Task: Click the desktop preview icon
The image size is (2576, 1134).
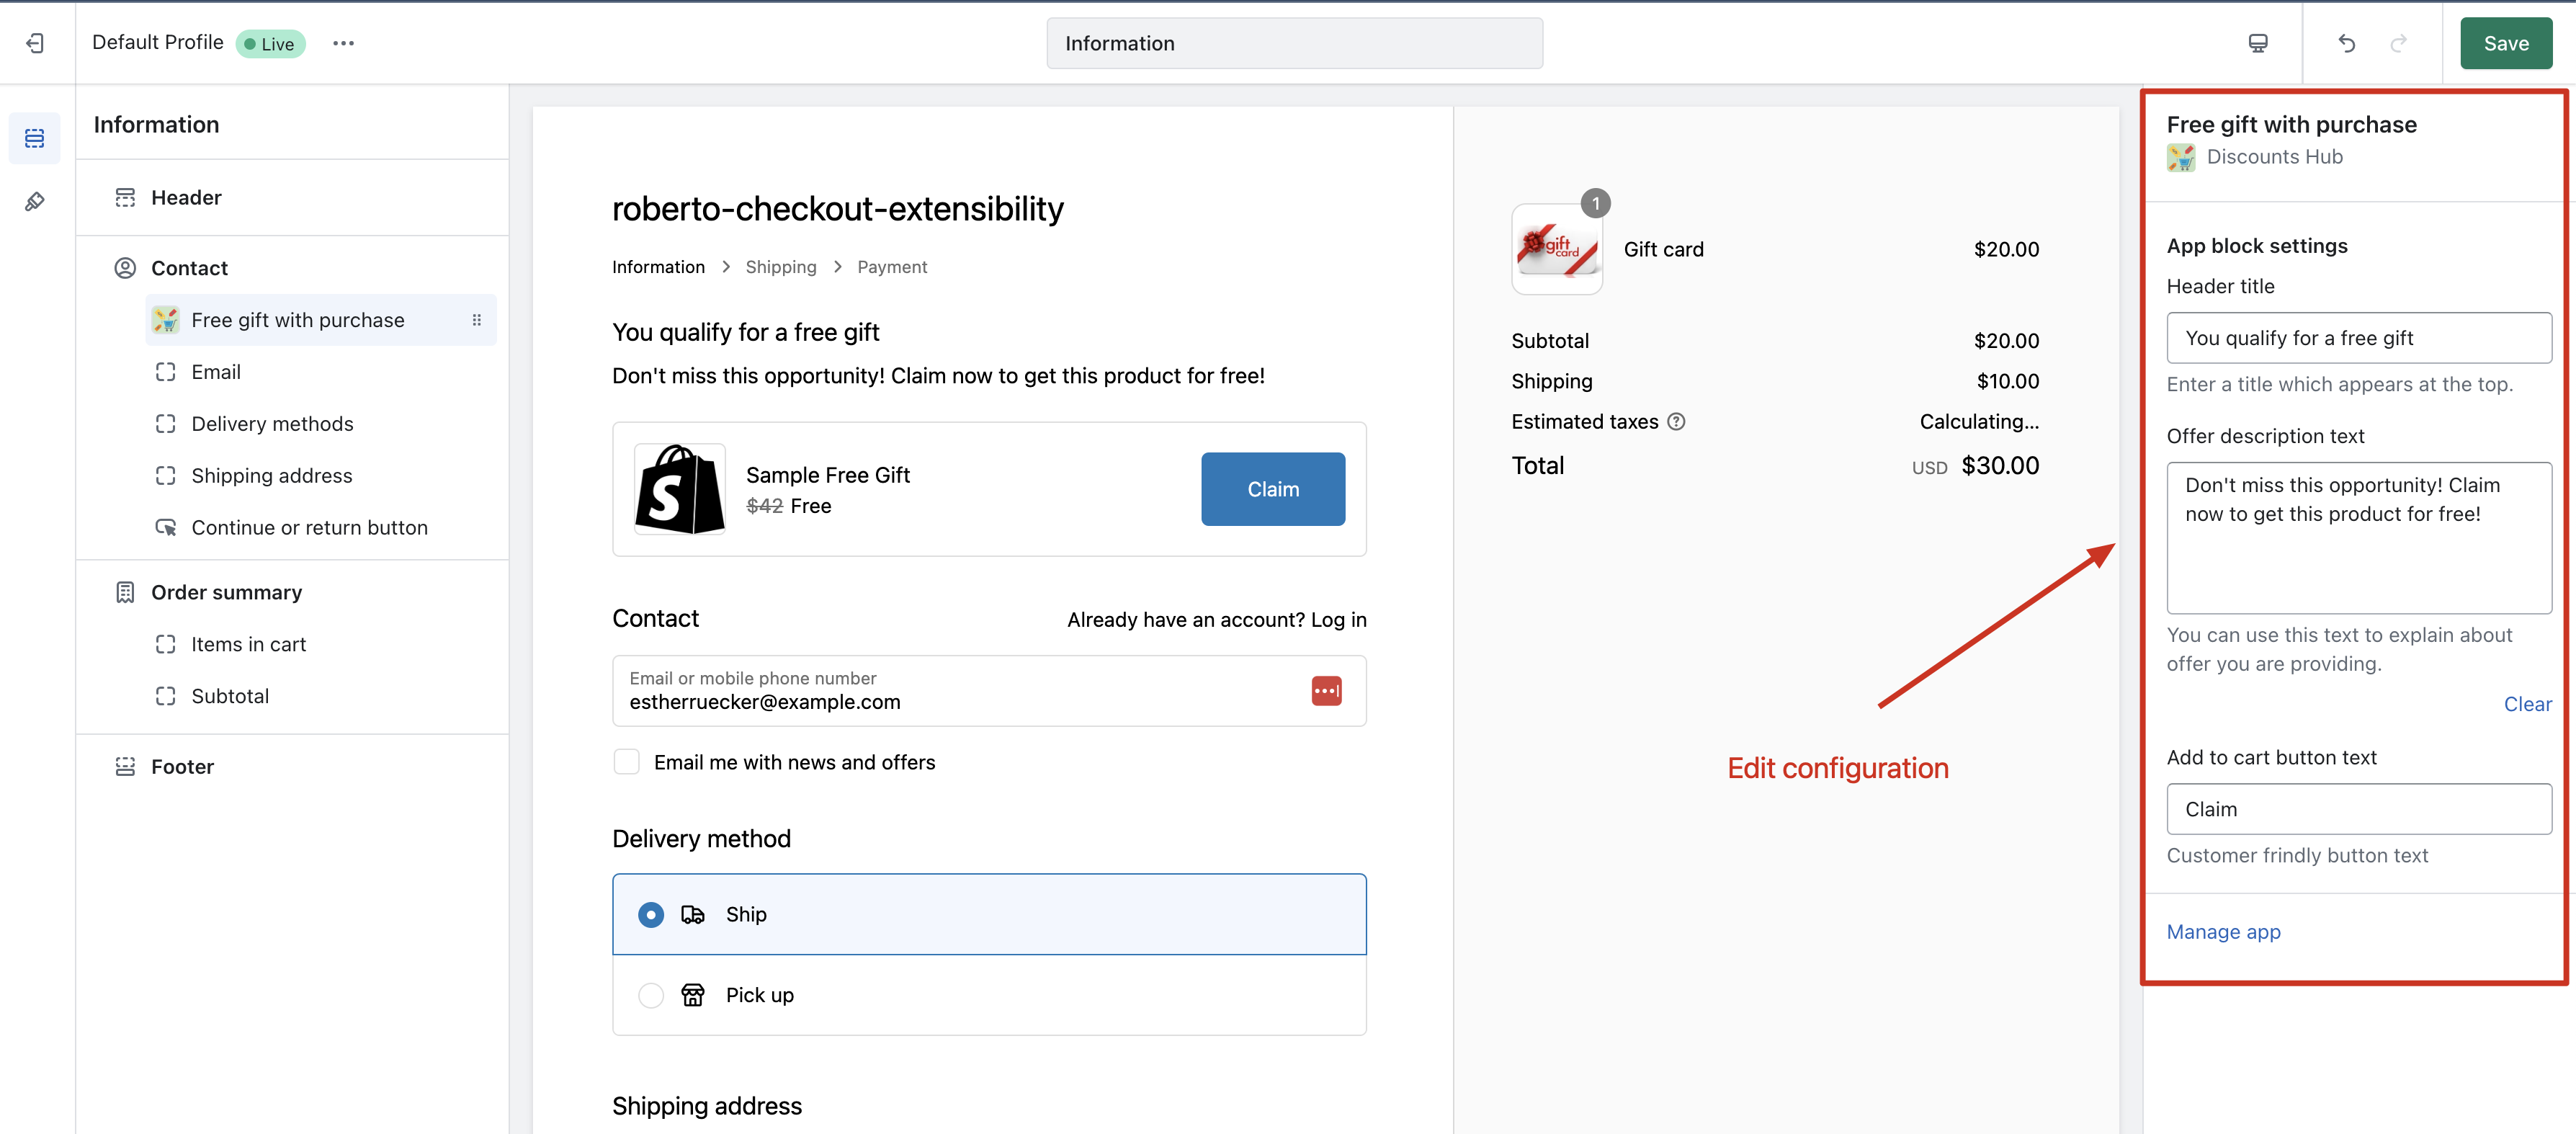Action: (2257, 43)
